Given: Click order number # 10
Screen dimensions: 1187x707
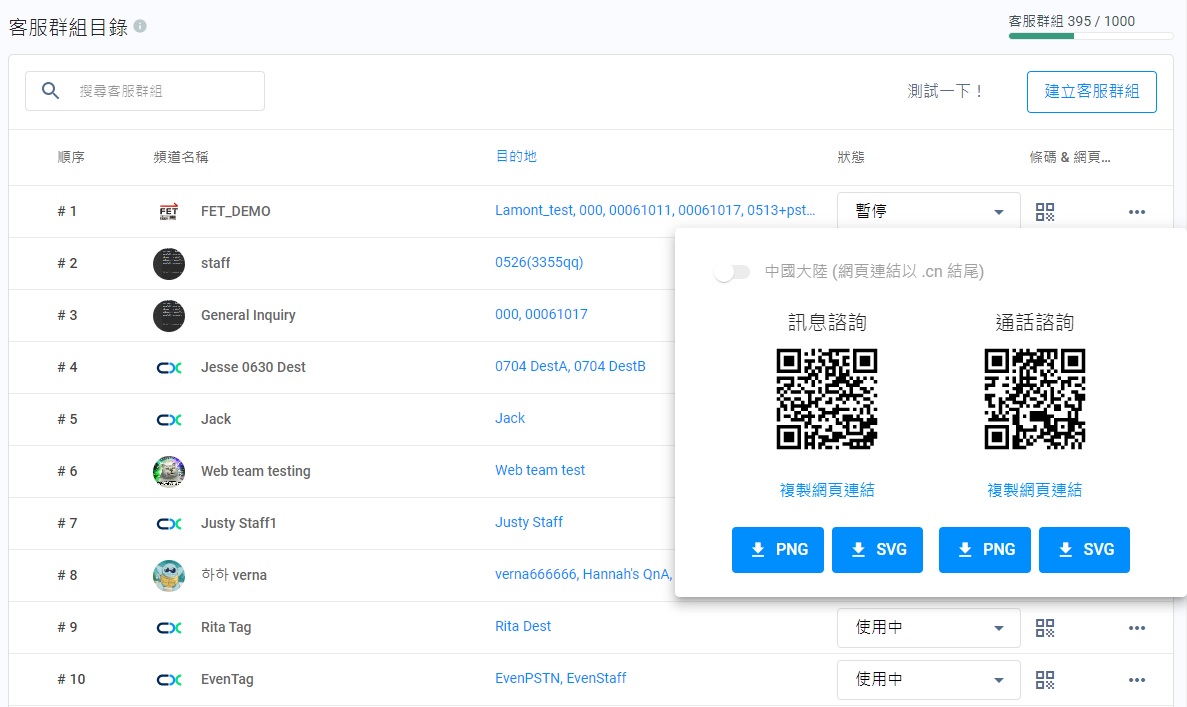Looking at the screenshot, I should (x=71, y=680).
